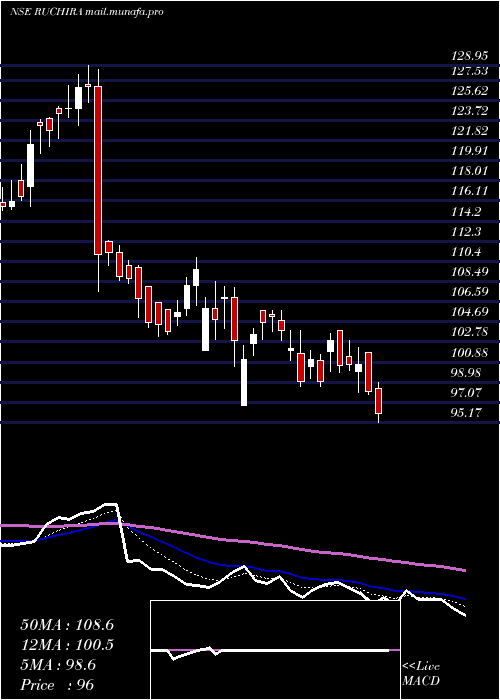
Task: Click the last red candlestick near 96
Action: pos(379,400)
